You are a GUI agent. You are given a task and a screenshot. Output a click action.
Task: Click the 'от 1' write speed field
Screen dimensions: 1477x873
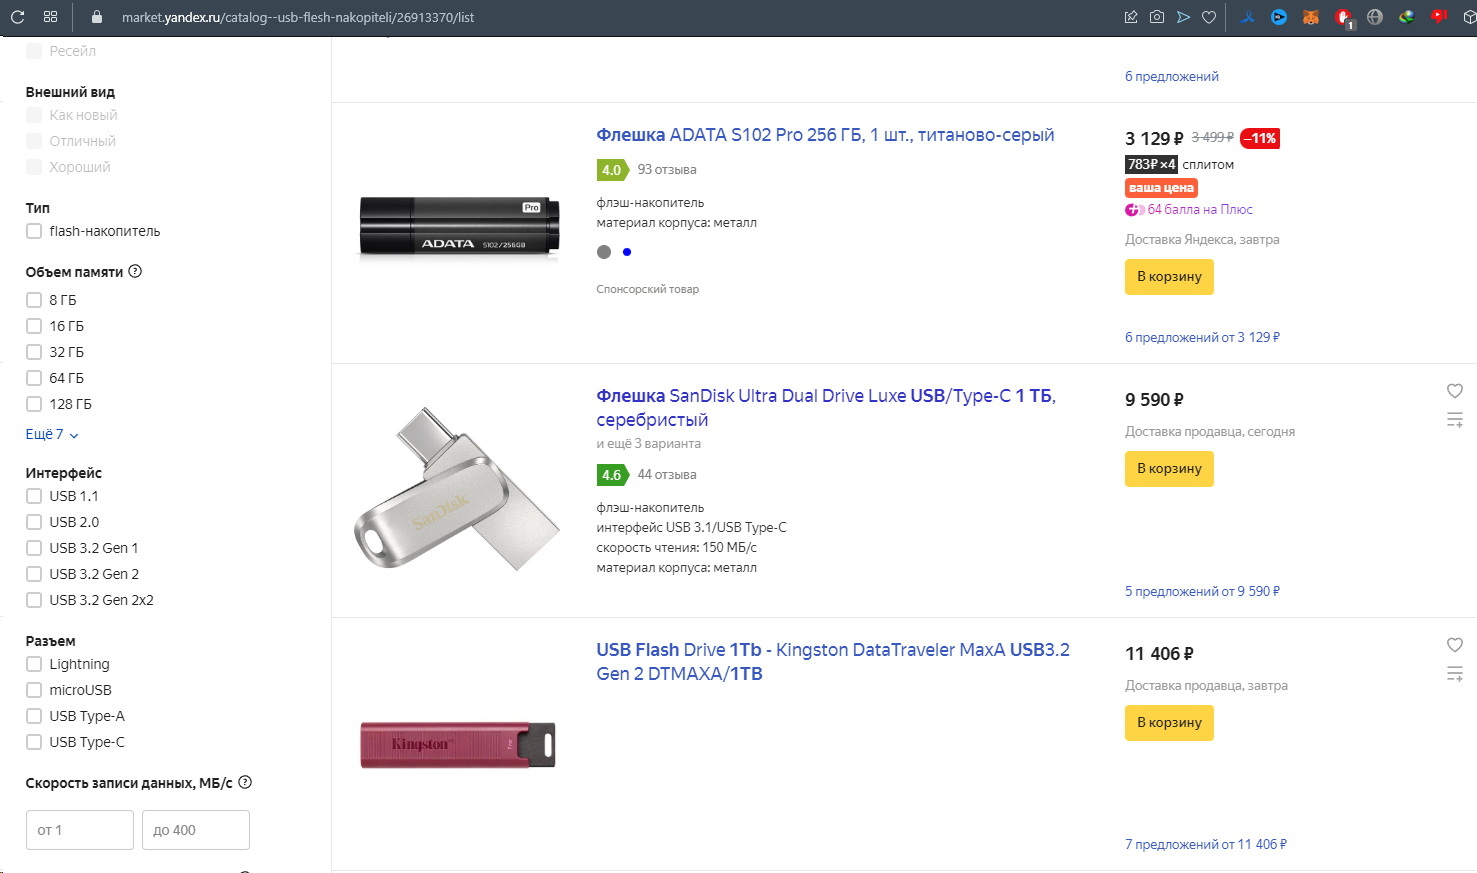click(x=79, y=830)
